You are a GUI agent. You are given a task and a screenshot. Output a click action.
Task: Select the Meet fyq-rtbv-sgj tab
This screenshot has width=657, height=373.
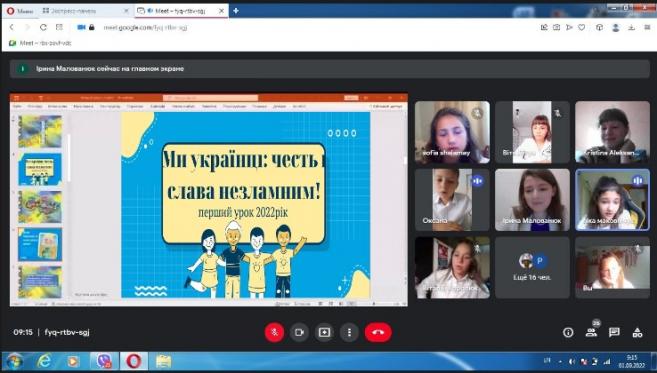[x=181, y=11]
